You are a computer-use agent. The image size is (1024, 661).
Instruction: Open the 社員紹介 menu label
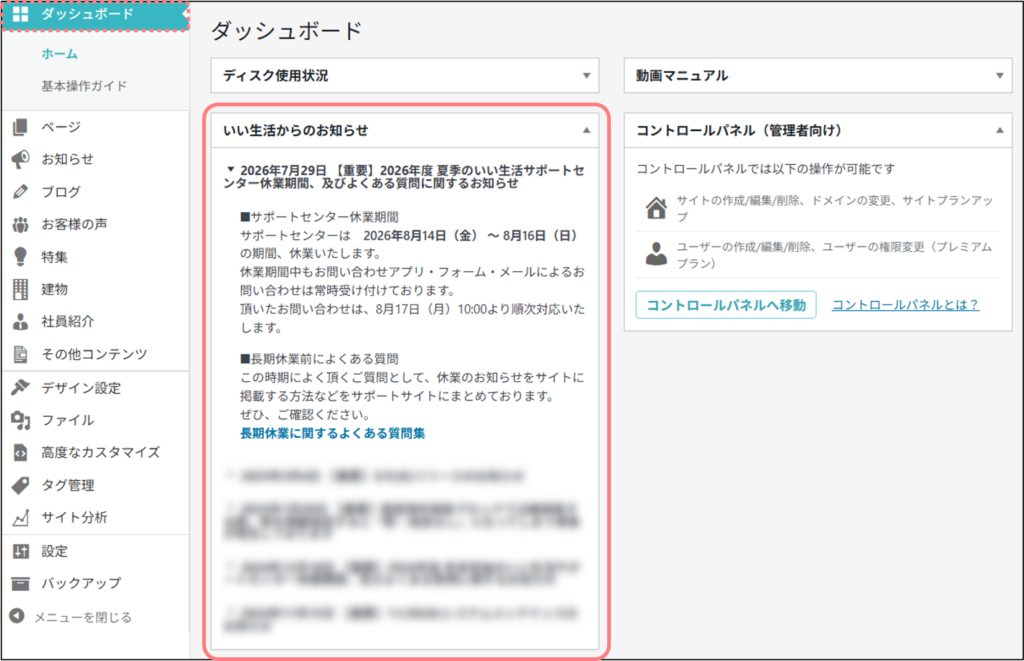68,321
